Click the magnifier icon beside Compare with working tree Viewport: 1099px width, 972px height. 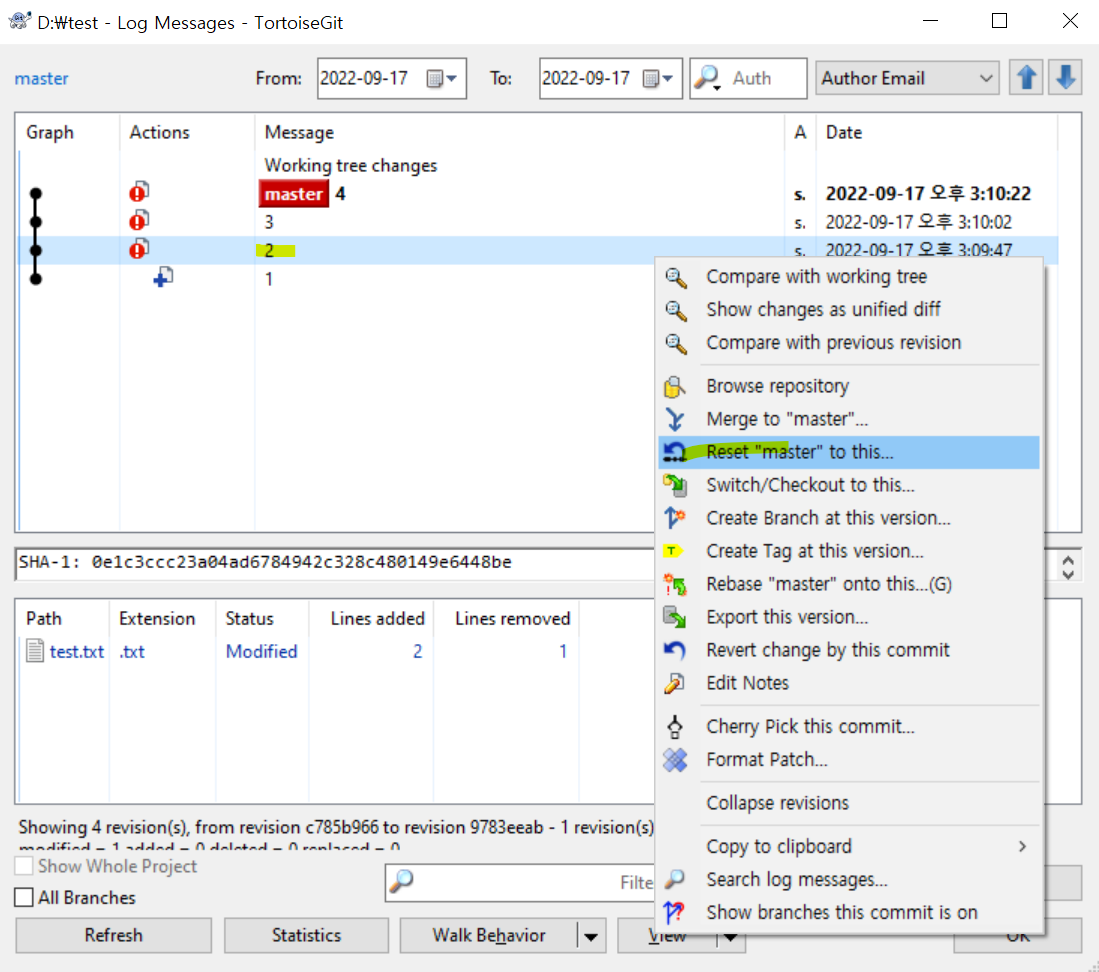[x=676, y=278]
